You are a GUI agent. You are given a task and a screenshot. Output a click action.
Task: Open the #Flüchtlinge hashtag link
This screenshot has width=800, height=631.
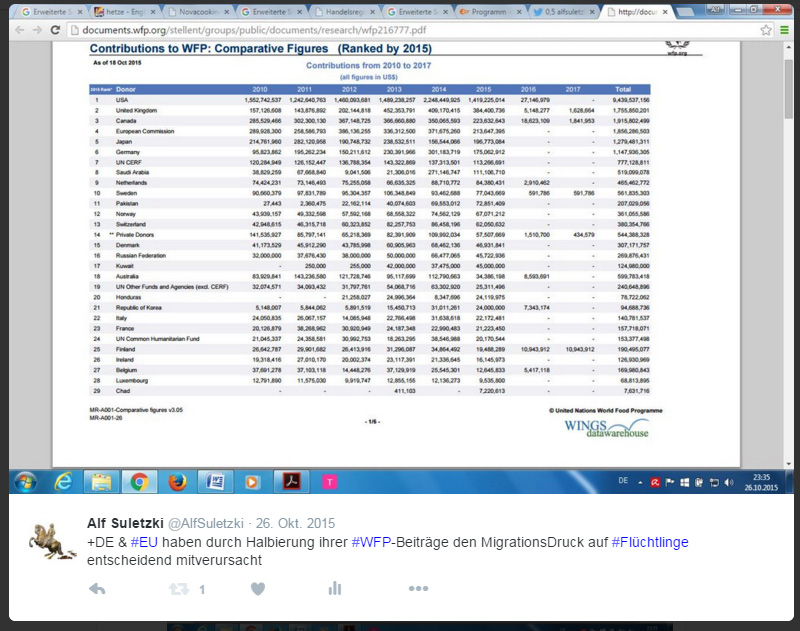(x=650, y=542)
